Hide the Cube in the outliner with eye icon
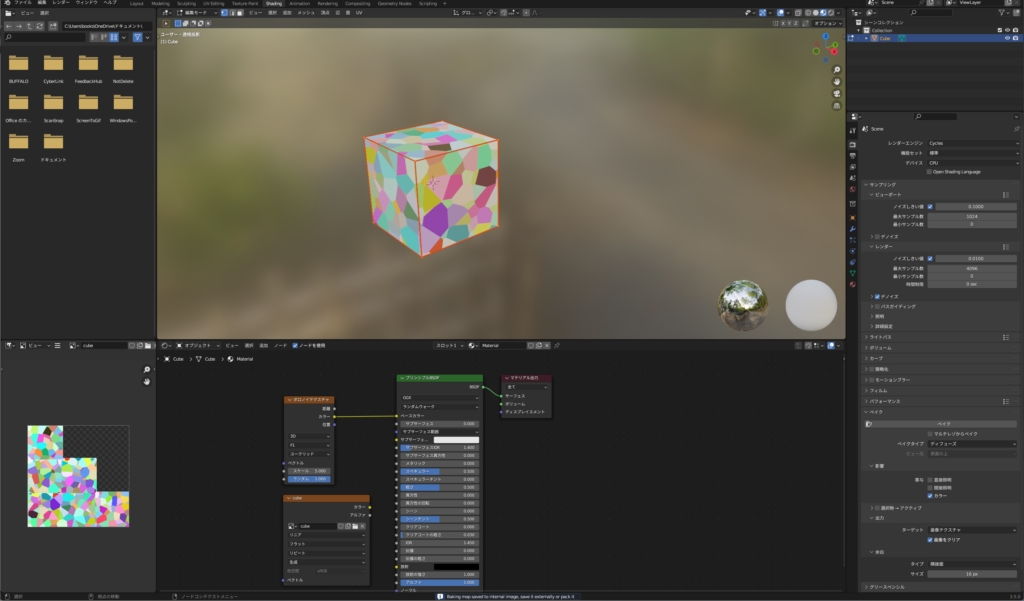Image resolution: width=1024 pixels, height=601 pixels. pyautogui.click(x=1007, y=38)
